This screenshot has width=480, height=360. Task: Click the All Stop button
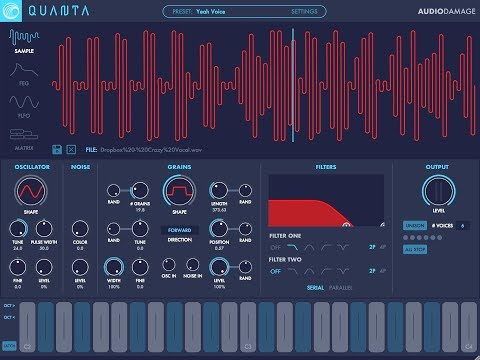[x=415, y=249]
